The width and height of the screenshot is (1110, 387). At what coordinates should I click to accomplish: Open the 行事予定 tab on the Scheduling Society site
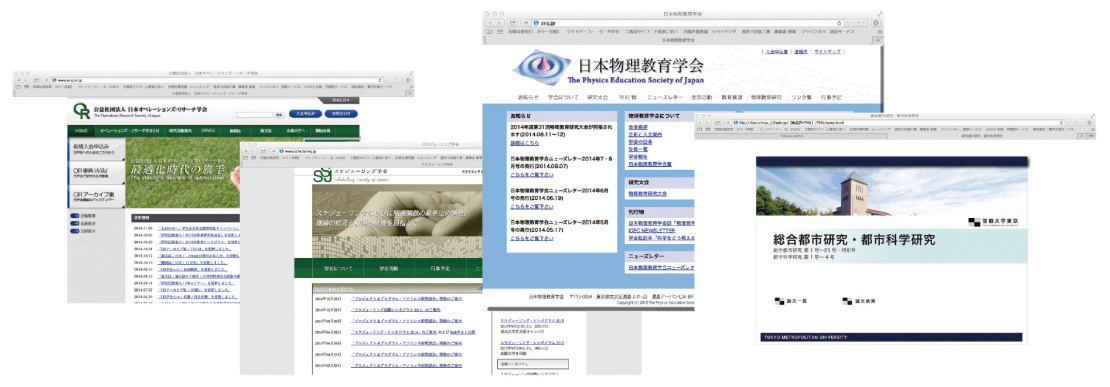tap(439, 269)
